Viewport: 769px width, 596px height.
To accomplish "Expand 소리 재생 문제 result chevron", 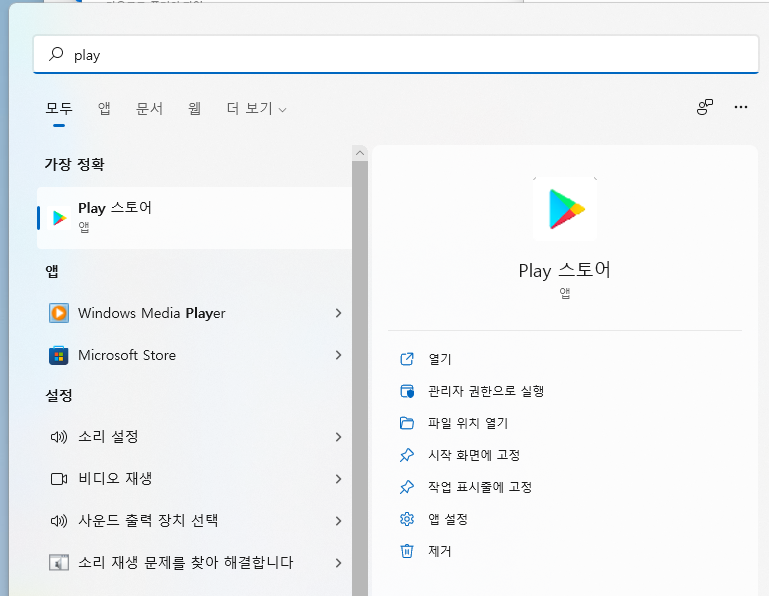I will click(x=338, y=563).
